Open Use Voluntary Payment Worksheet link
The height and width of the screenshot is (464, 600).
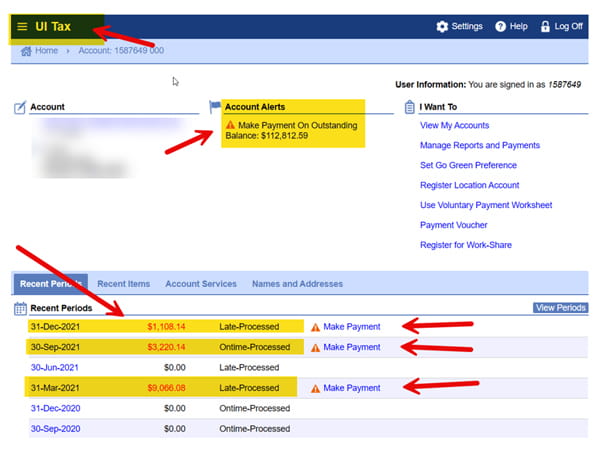[x=486, y=205]
